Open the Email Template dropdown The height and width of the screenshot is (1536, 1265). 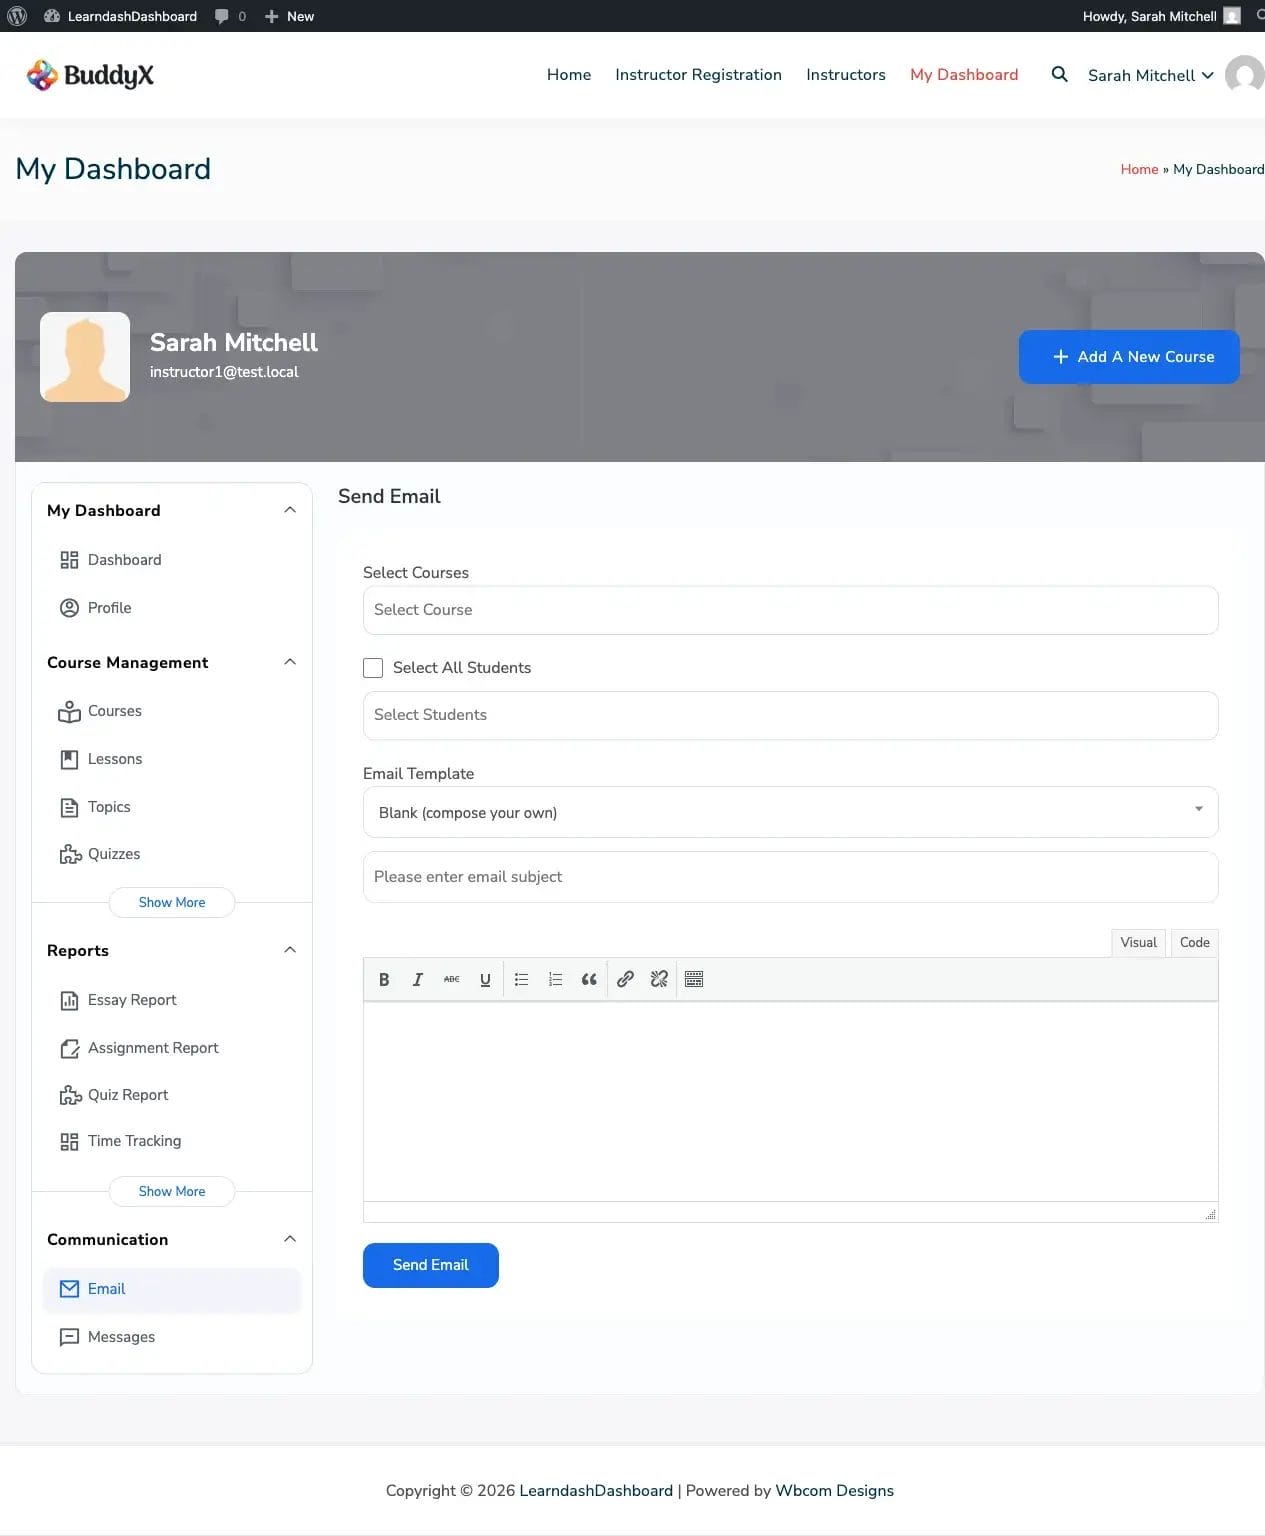tap(790, 812)
